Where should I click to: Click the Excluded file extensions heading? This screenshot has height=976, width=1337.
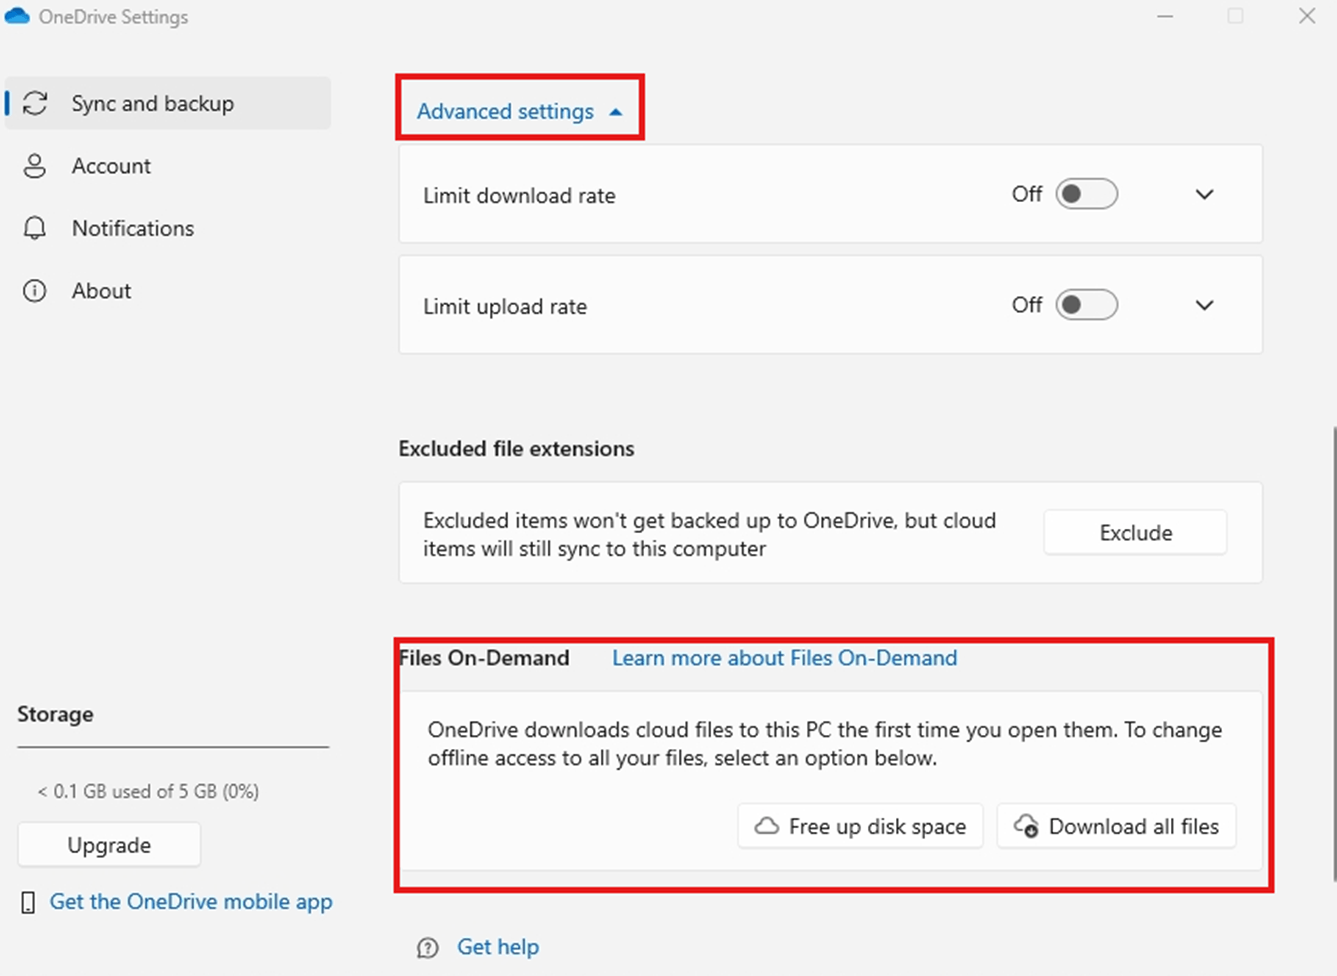coord(516,449)
